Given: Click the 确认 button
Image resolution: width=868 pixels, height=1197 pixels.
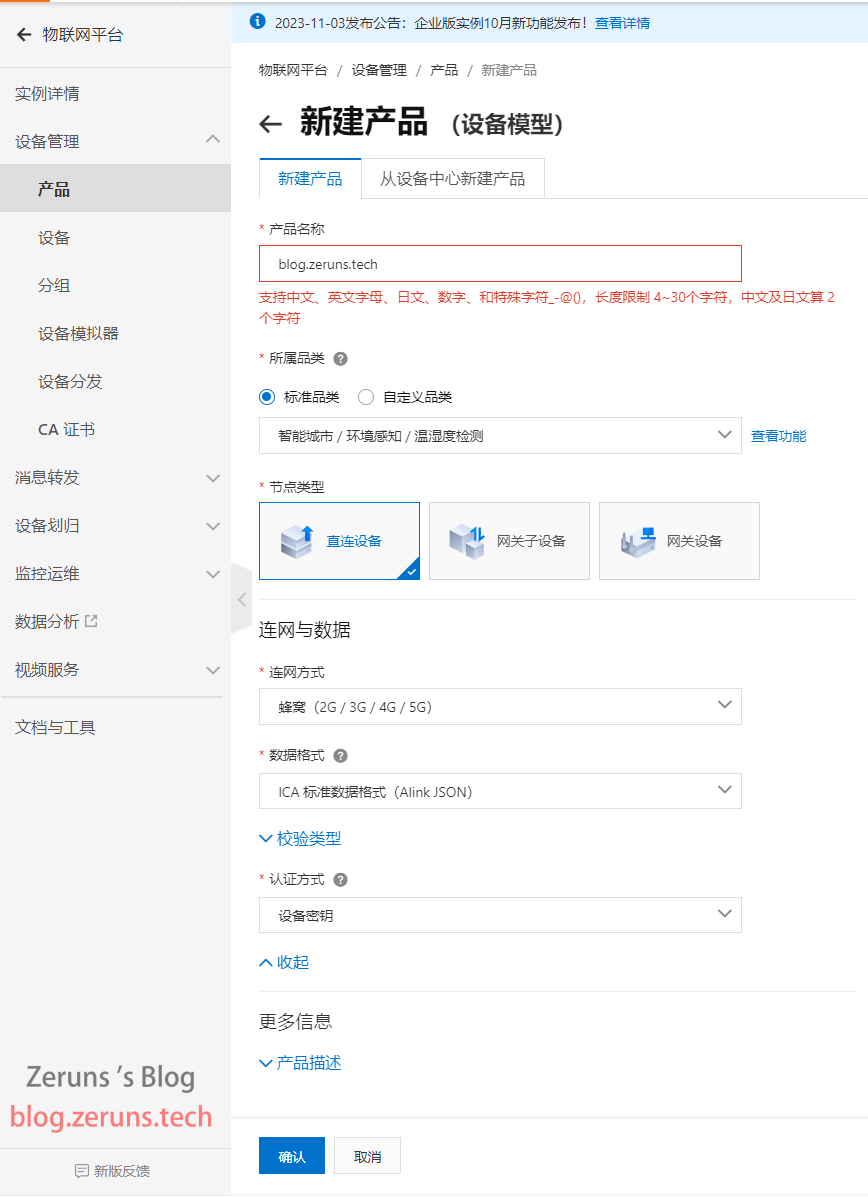Looking at the screenshot, I should (292, 1156).
